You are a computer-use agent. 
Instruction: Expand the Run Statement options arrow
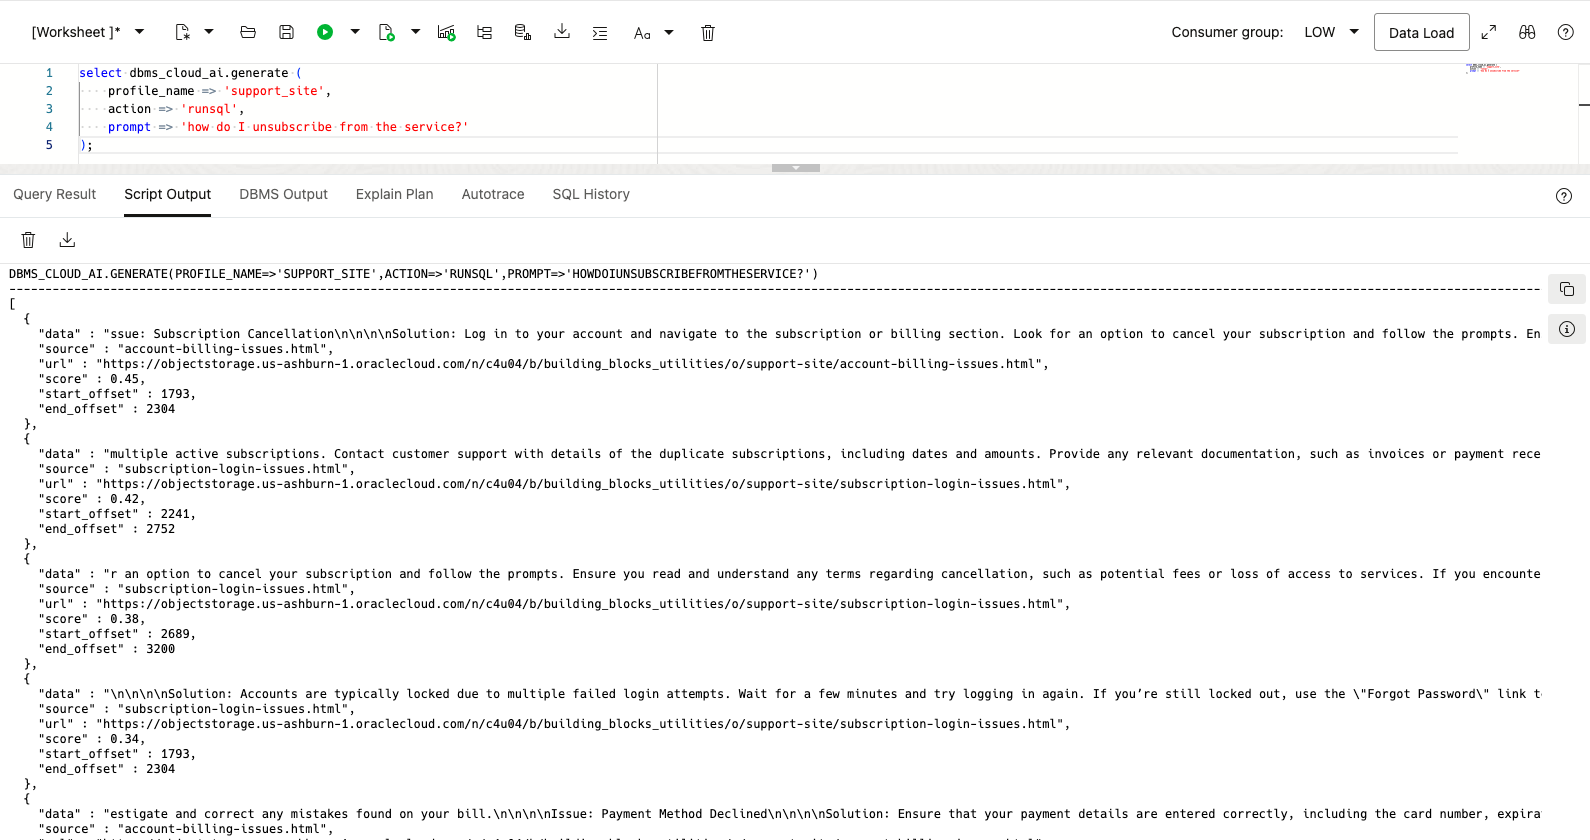pos(355,32)
